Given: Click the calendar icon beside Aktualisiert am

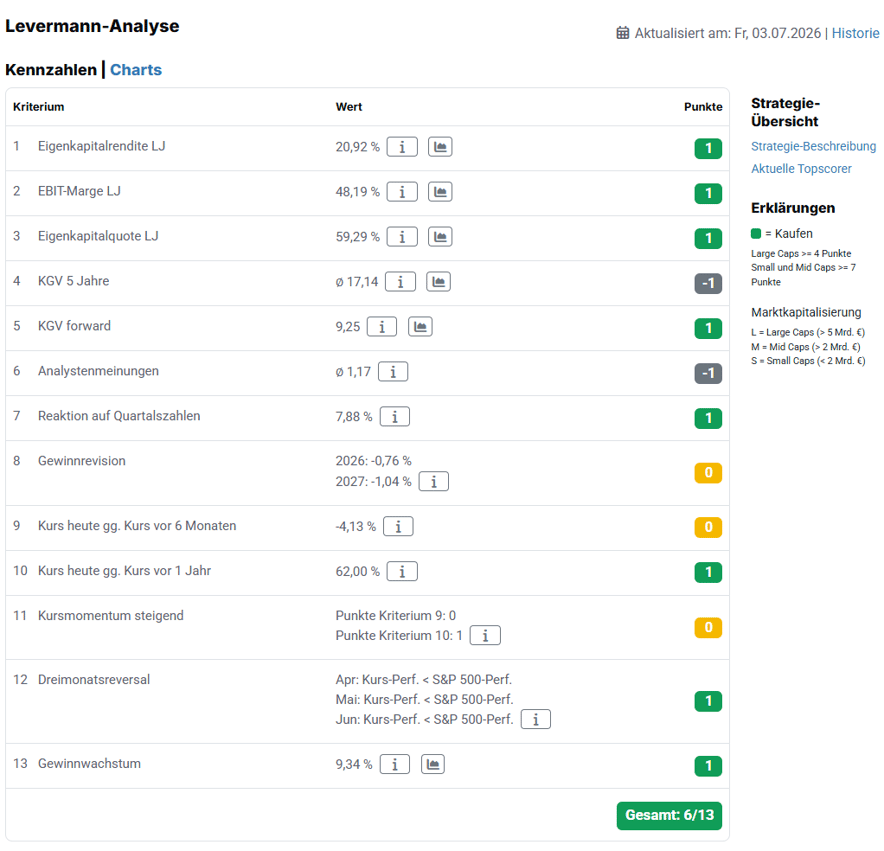Looking at the screenshot, I should point(622,33).
